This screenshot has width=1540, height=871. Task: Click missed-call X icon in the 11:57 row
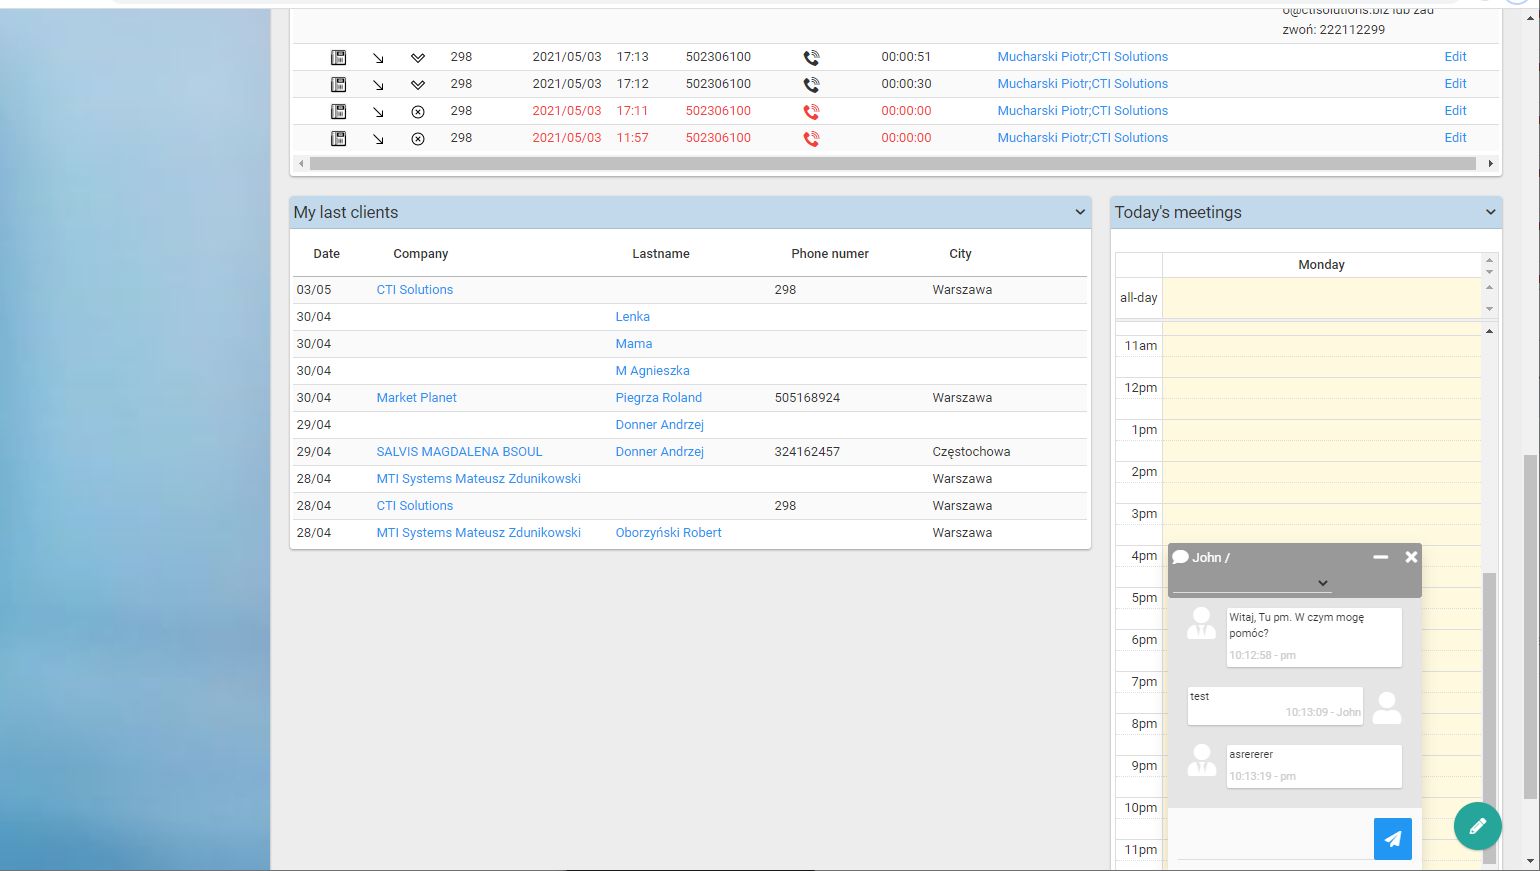(x=418, y=139)
